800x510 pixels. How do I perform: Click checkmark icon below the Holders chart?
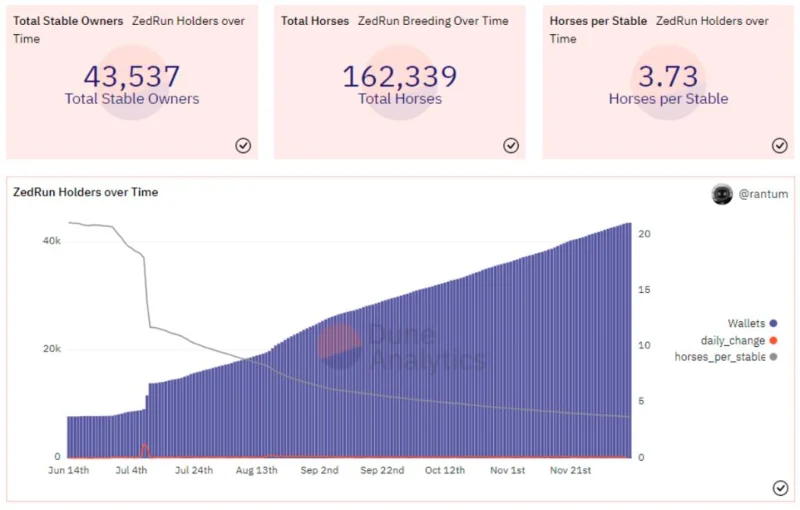[780, 488]
